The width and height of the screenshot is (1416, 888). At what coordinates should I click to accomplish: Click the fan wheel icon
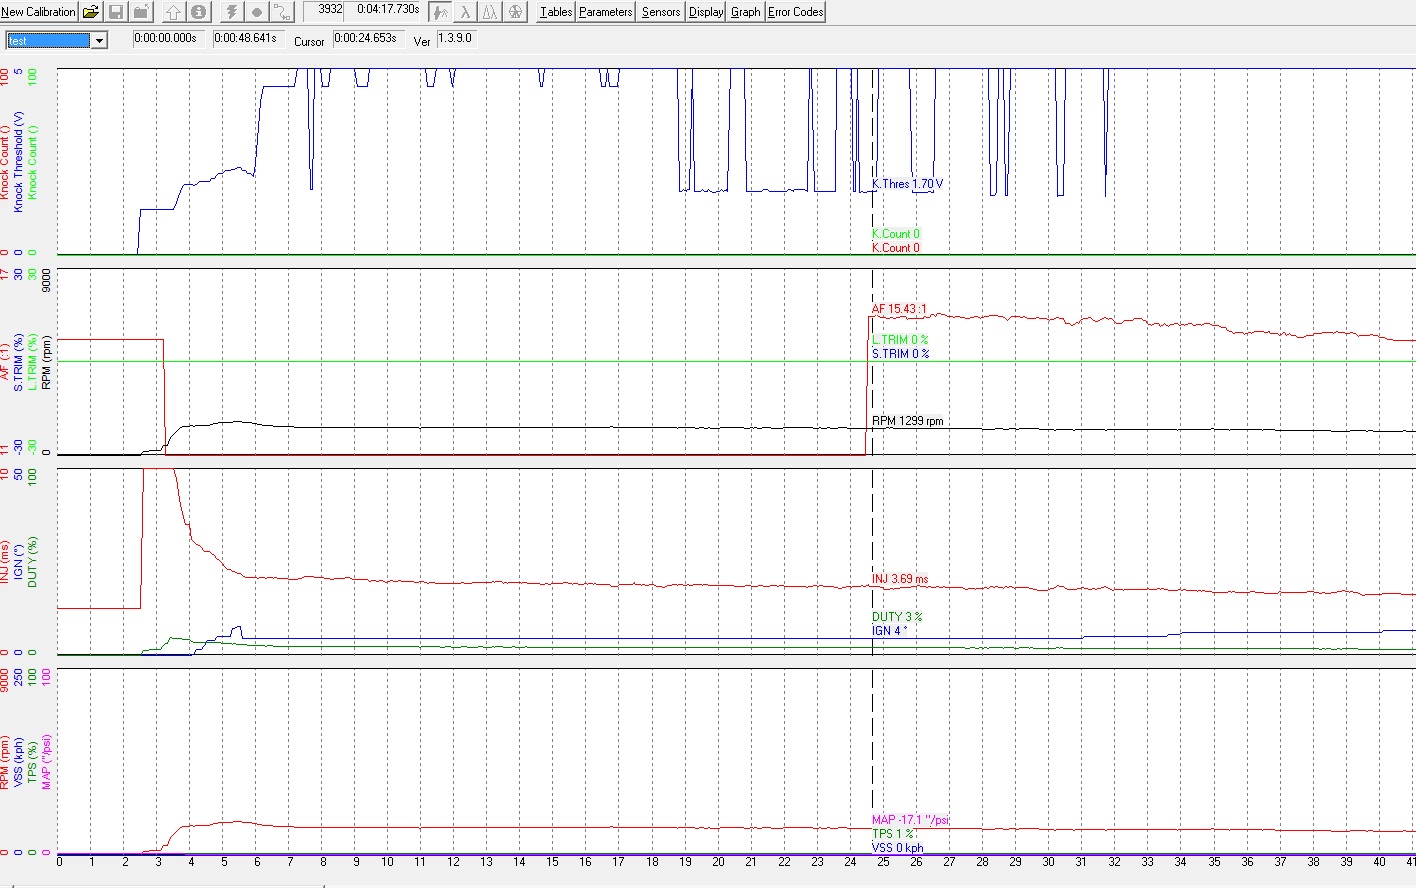(x=516, y=12)
